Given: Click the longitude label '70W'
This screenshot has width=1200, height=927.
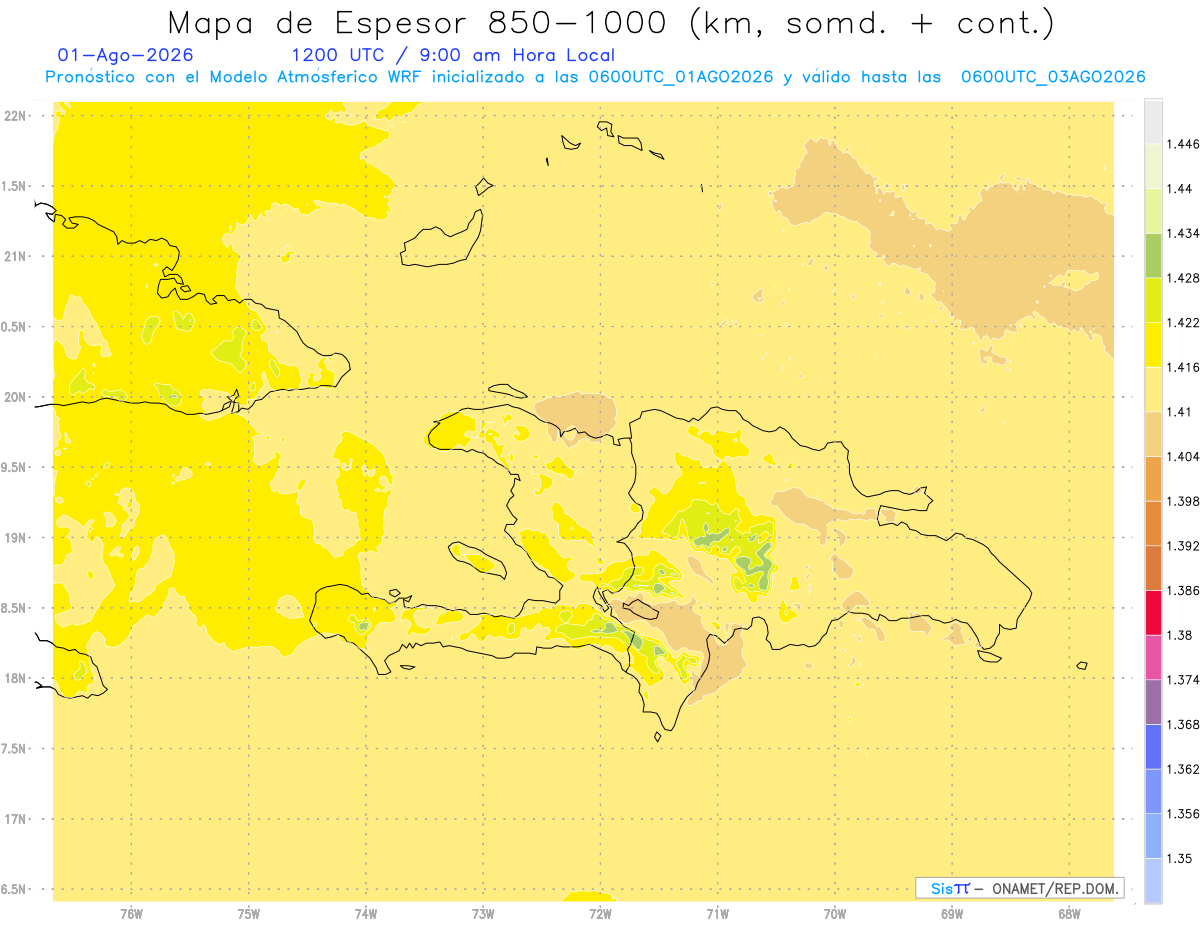Looking at the screenshot, I should [x=835, y=915].
